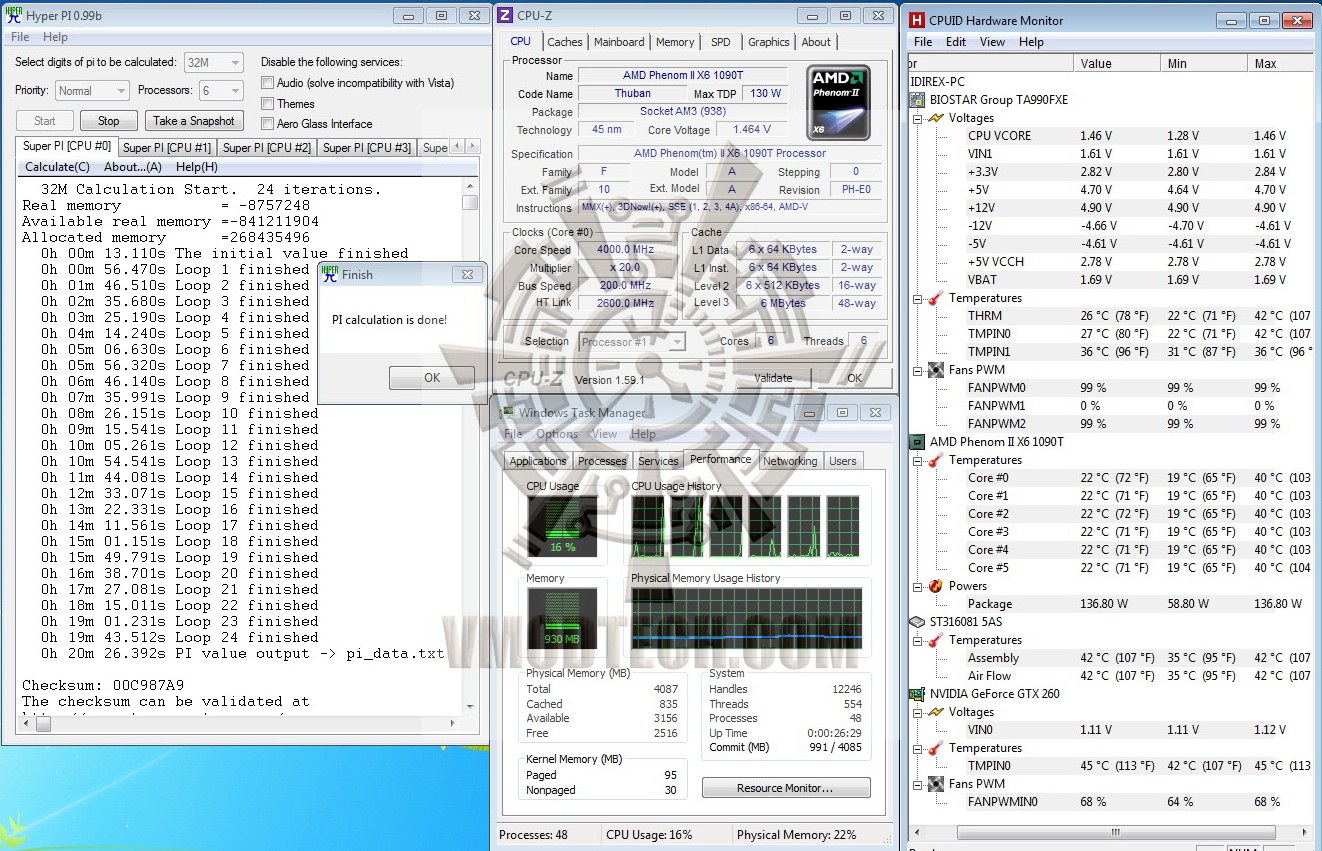Screen dimensions: 1322x851
Task: Select the Package power row in Hardware Monitor
Action: point(1110,604)
